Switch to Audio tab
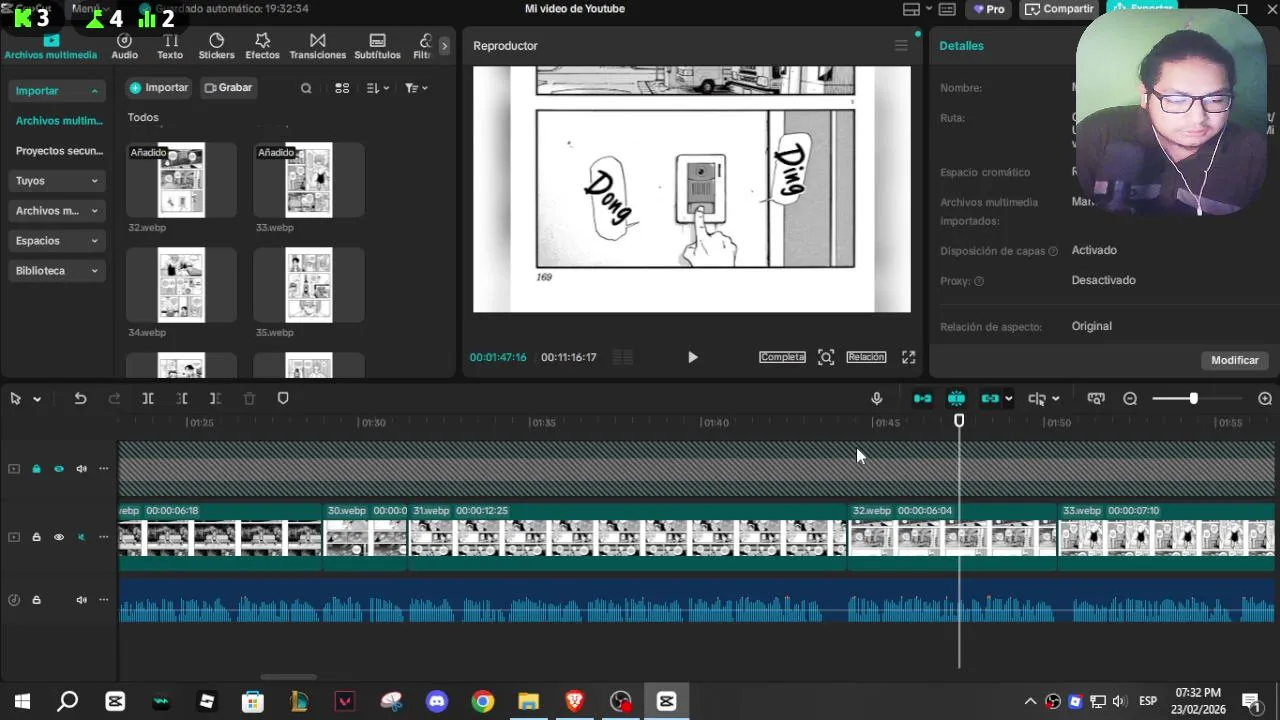 pyautogui.click(x=125, y=46)
